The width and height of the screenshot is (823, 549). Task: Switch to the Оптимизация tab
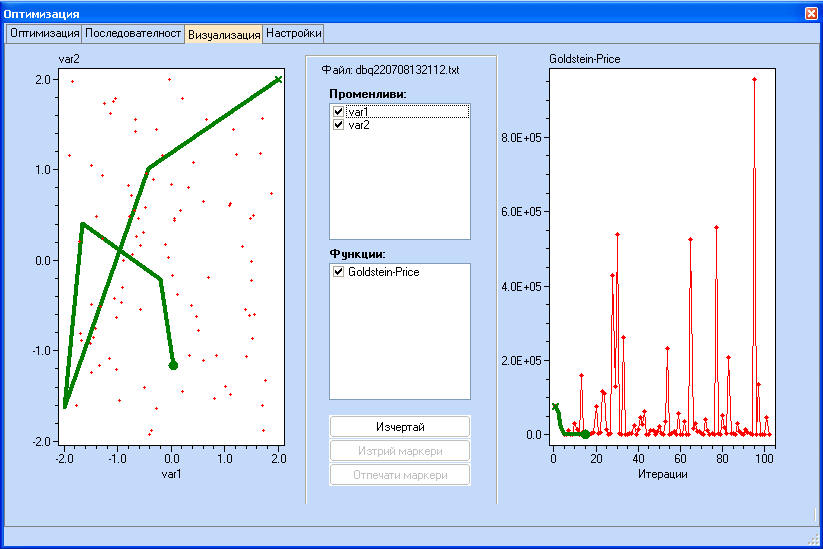[x=43, y=33]
